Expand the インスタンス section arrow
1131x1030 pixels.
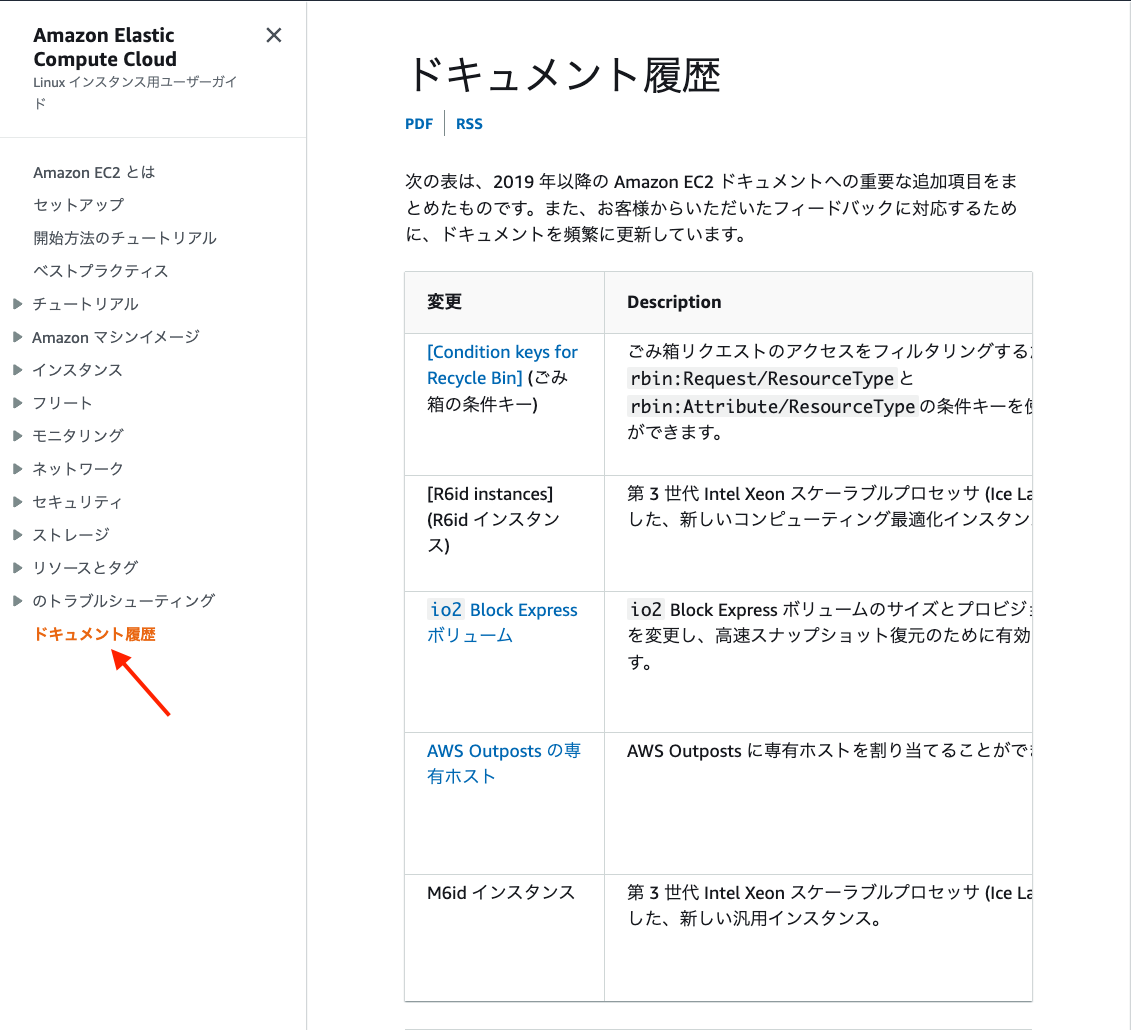pos(18,370)
